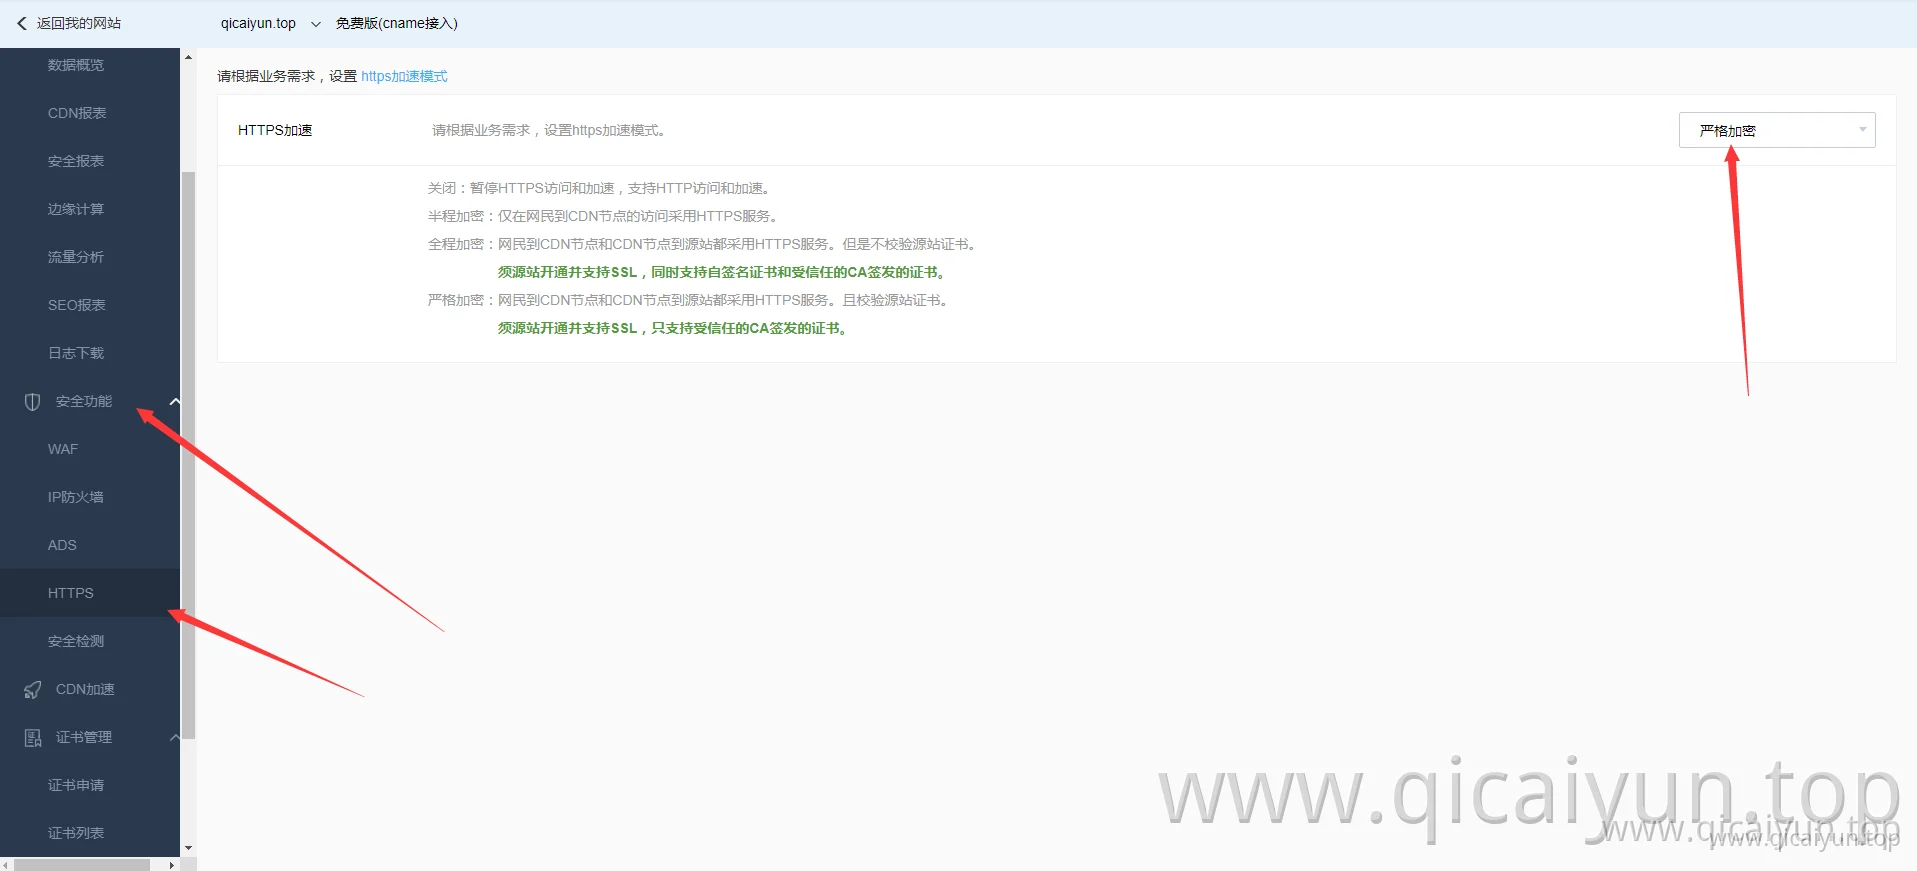Click the sidebar scrollbar up arrow
Image resolution: width=1917 pixels, height=871 pixels.
(x=188, y=57)
